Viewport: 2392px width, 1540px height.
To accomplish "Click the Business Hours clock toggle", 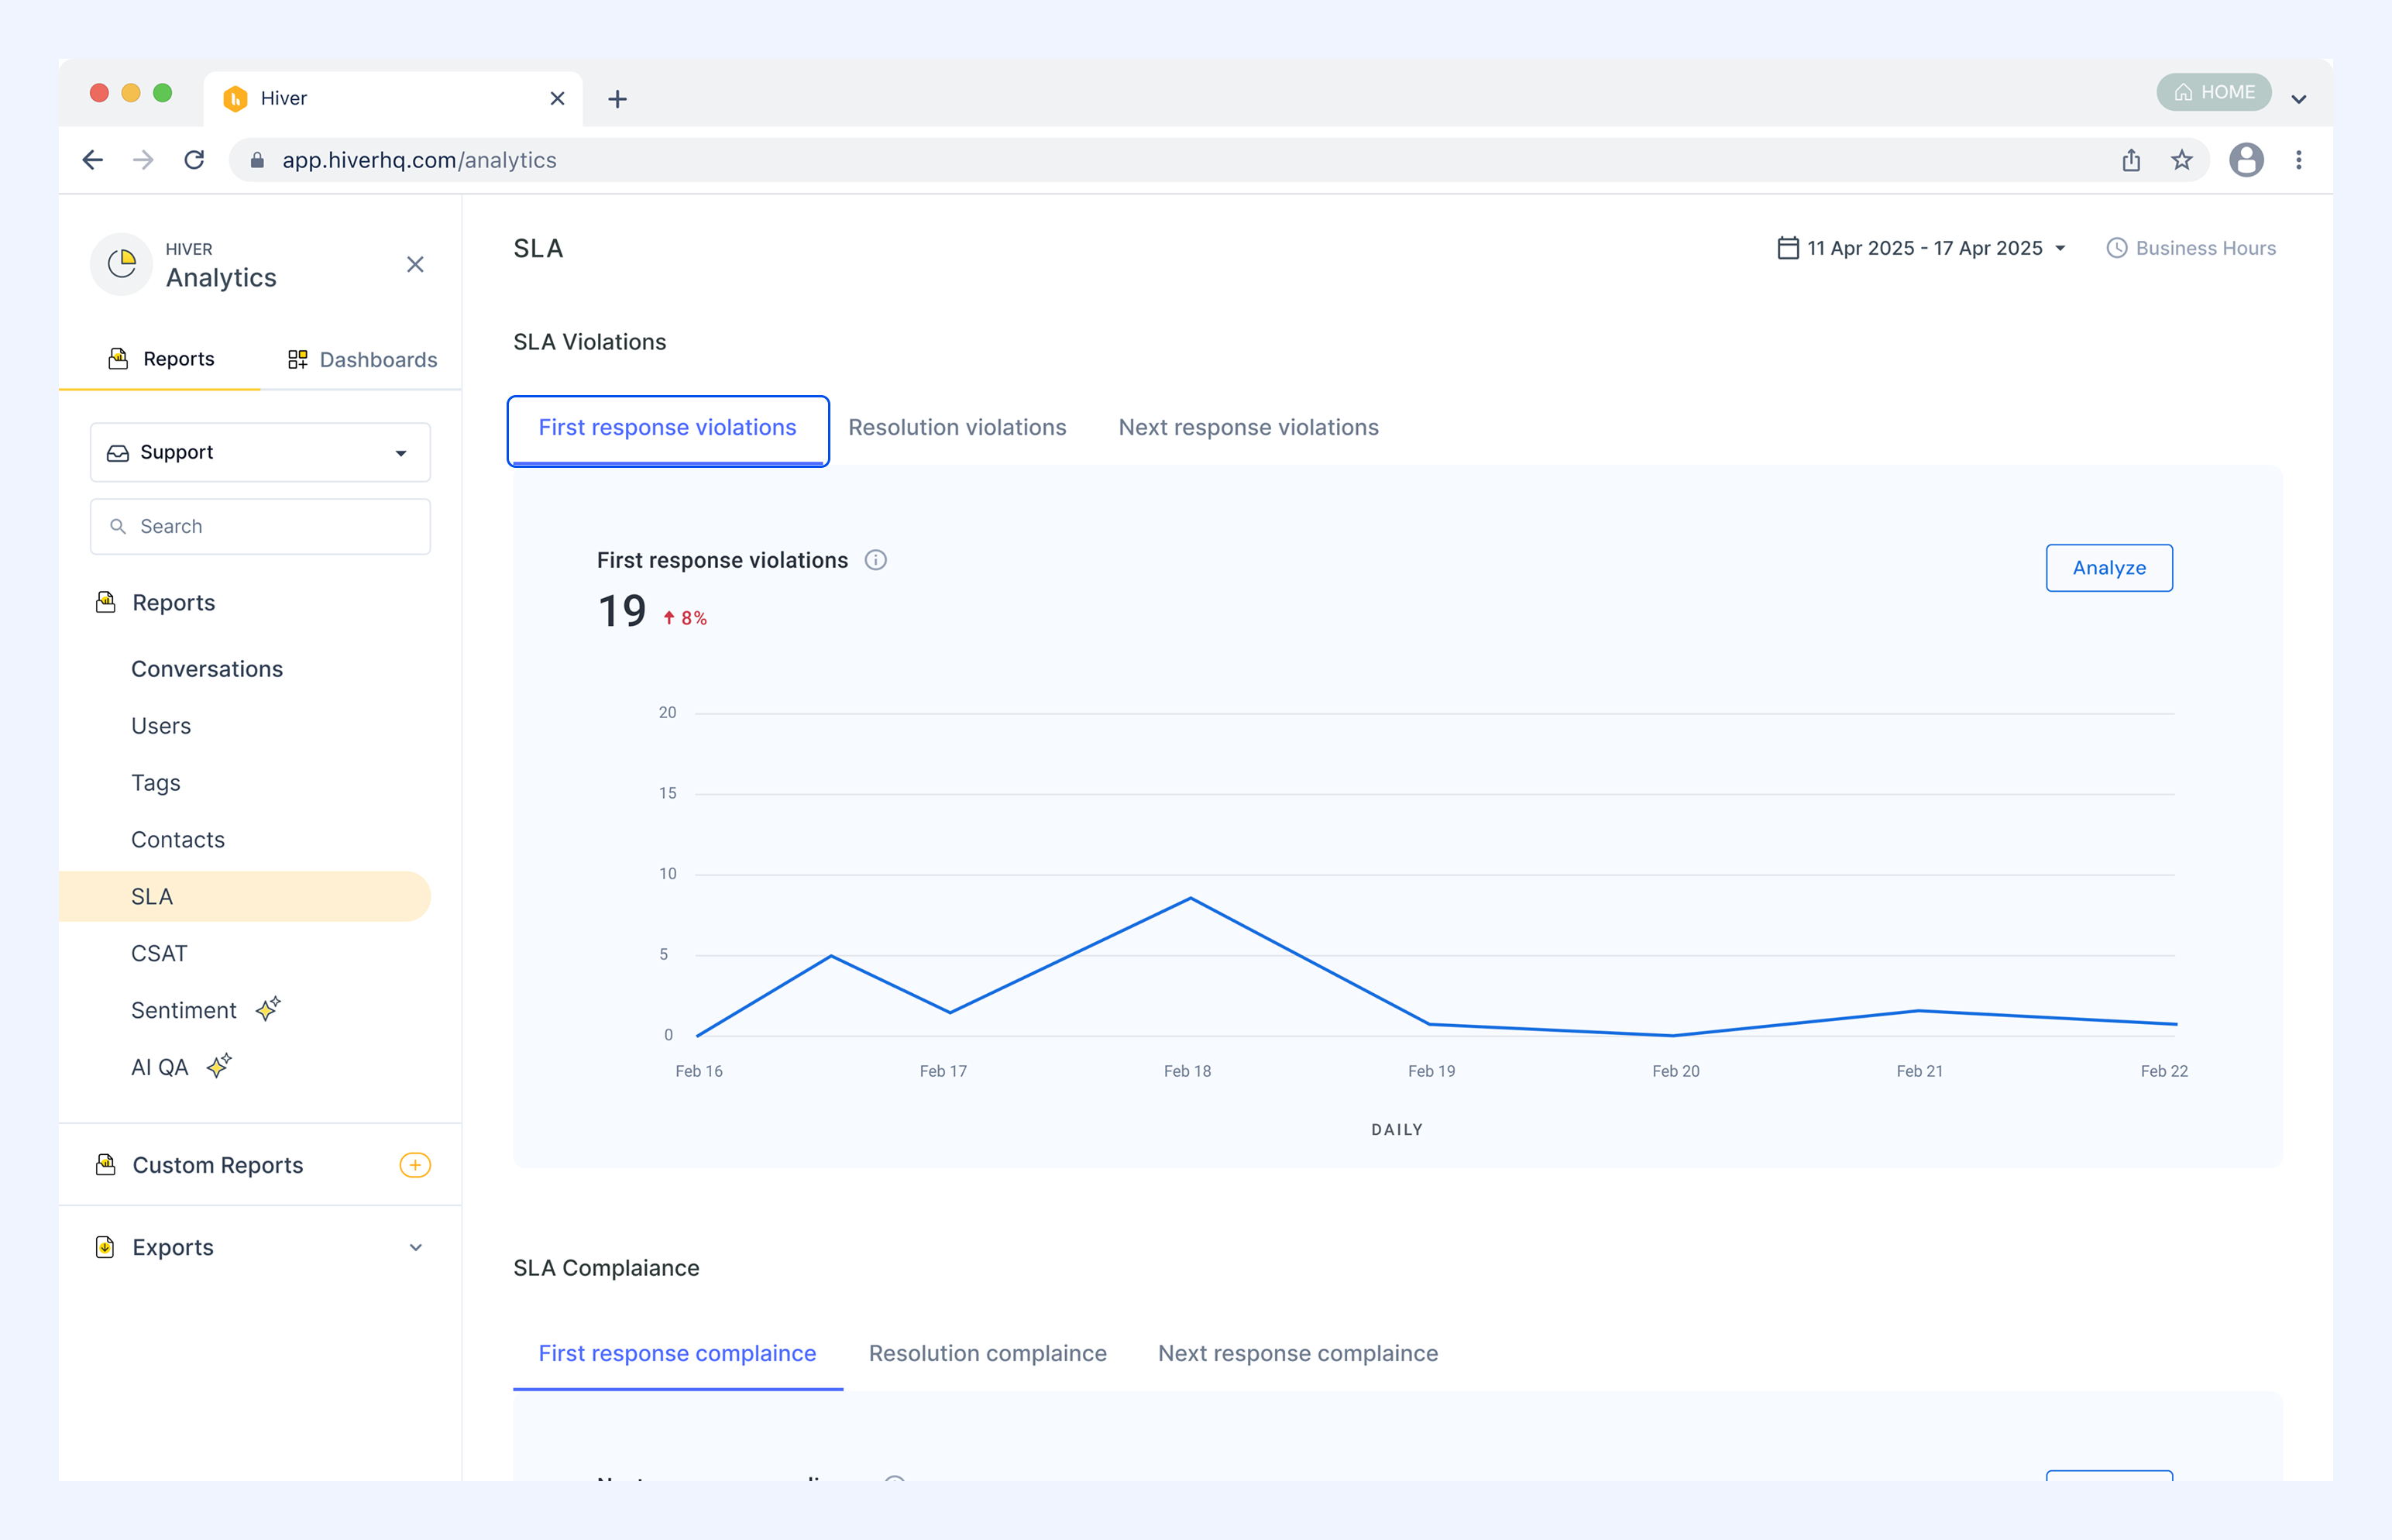I will click(2191, 248).
